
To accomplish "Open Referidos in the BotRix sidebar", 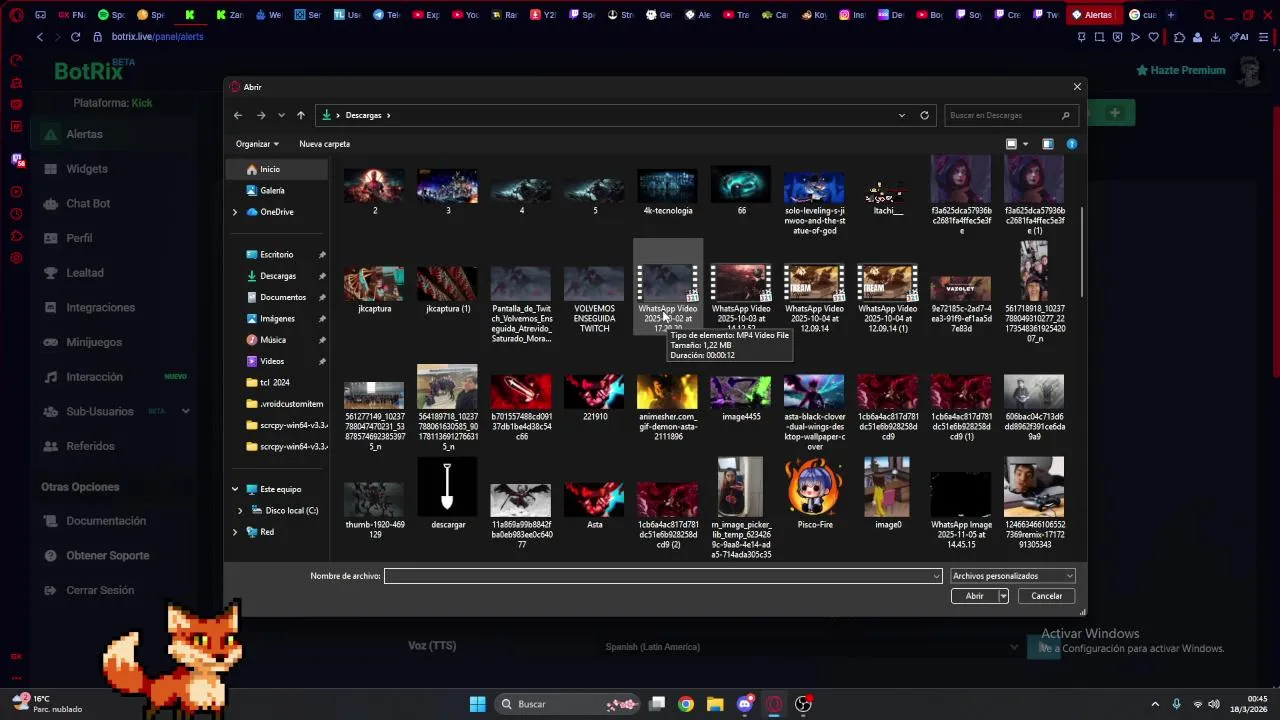I will point(90,446).
